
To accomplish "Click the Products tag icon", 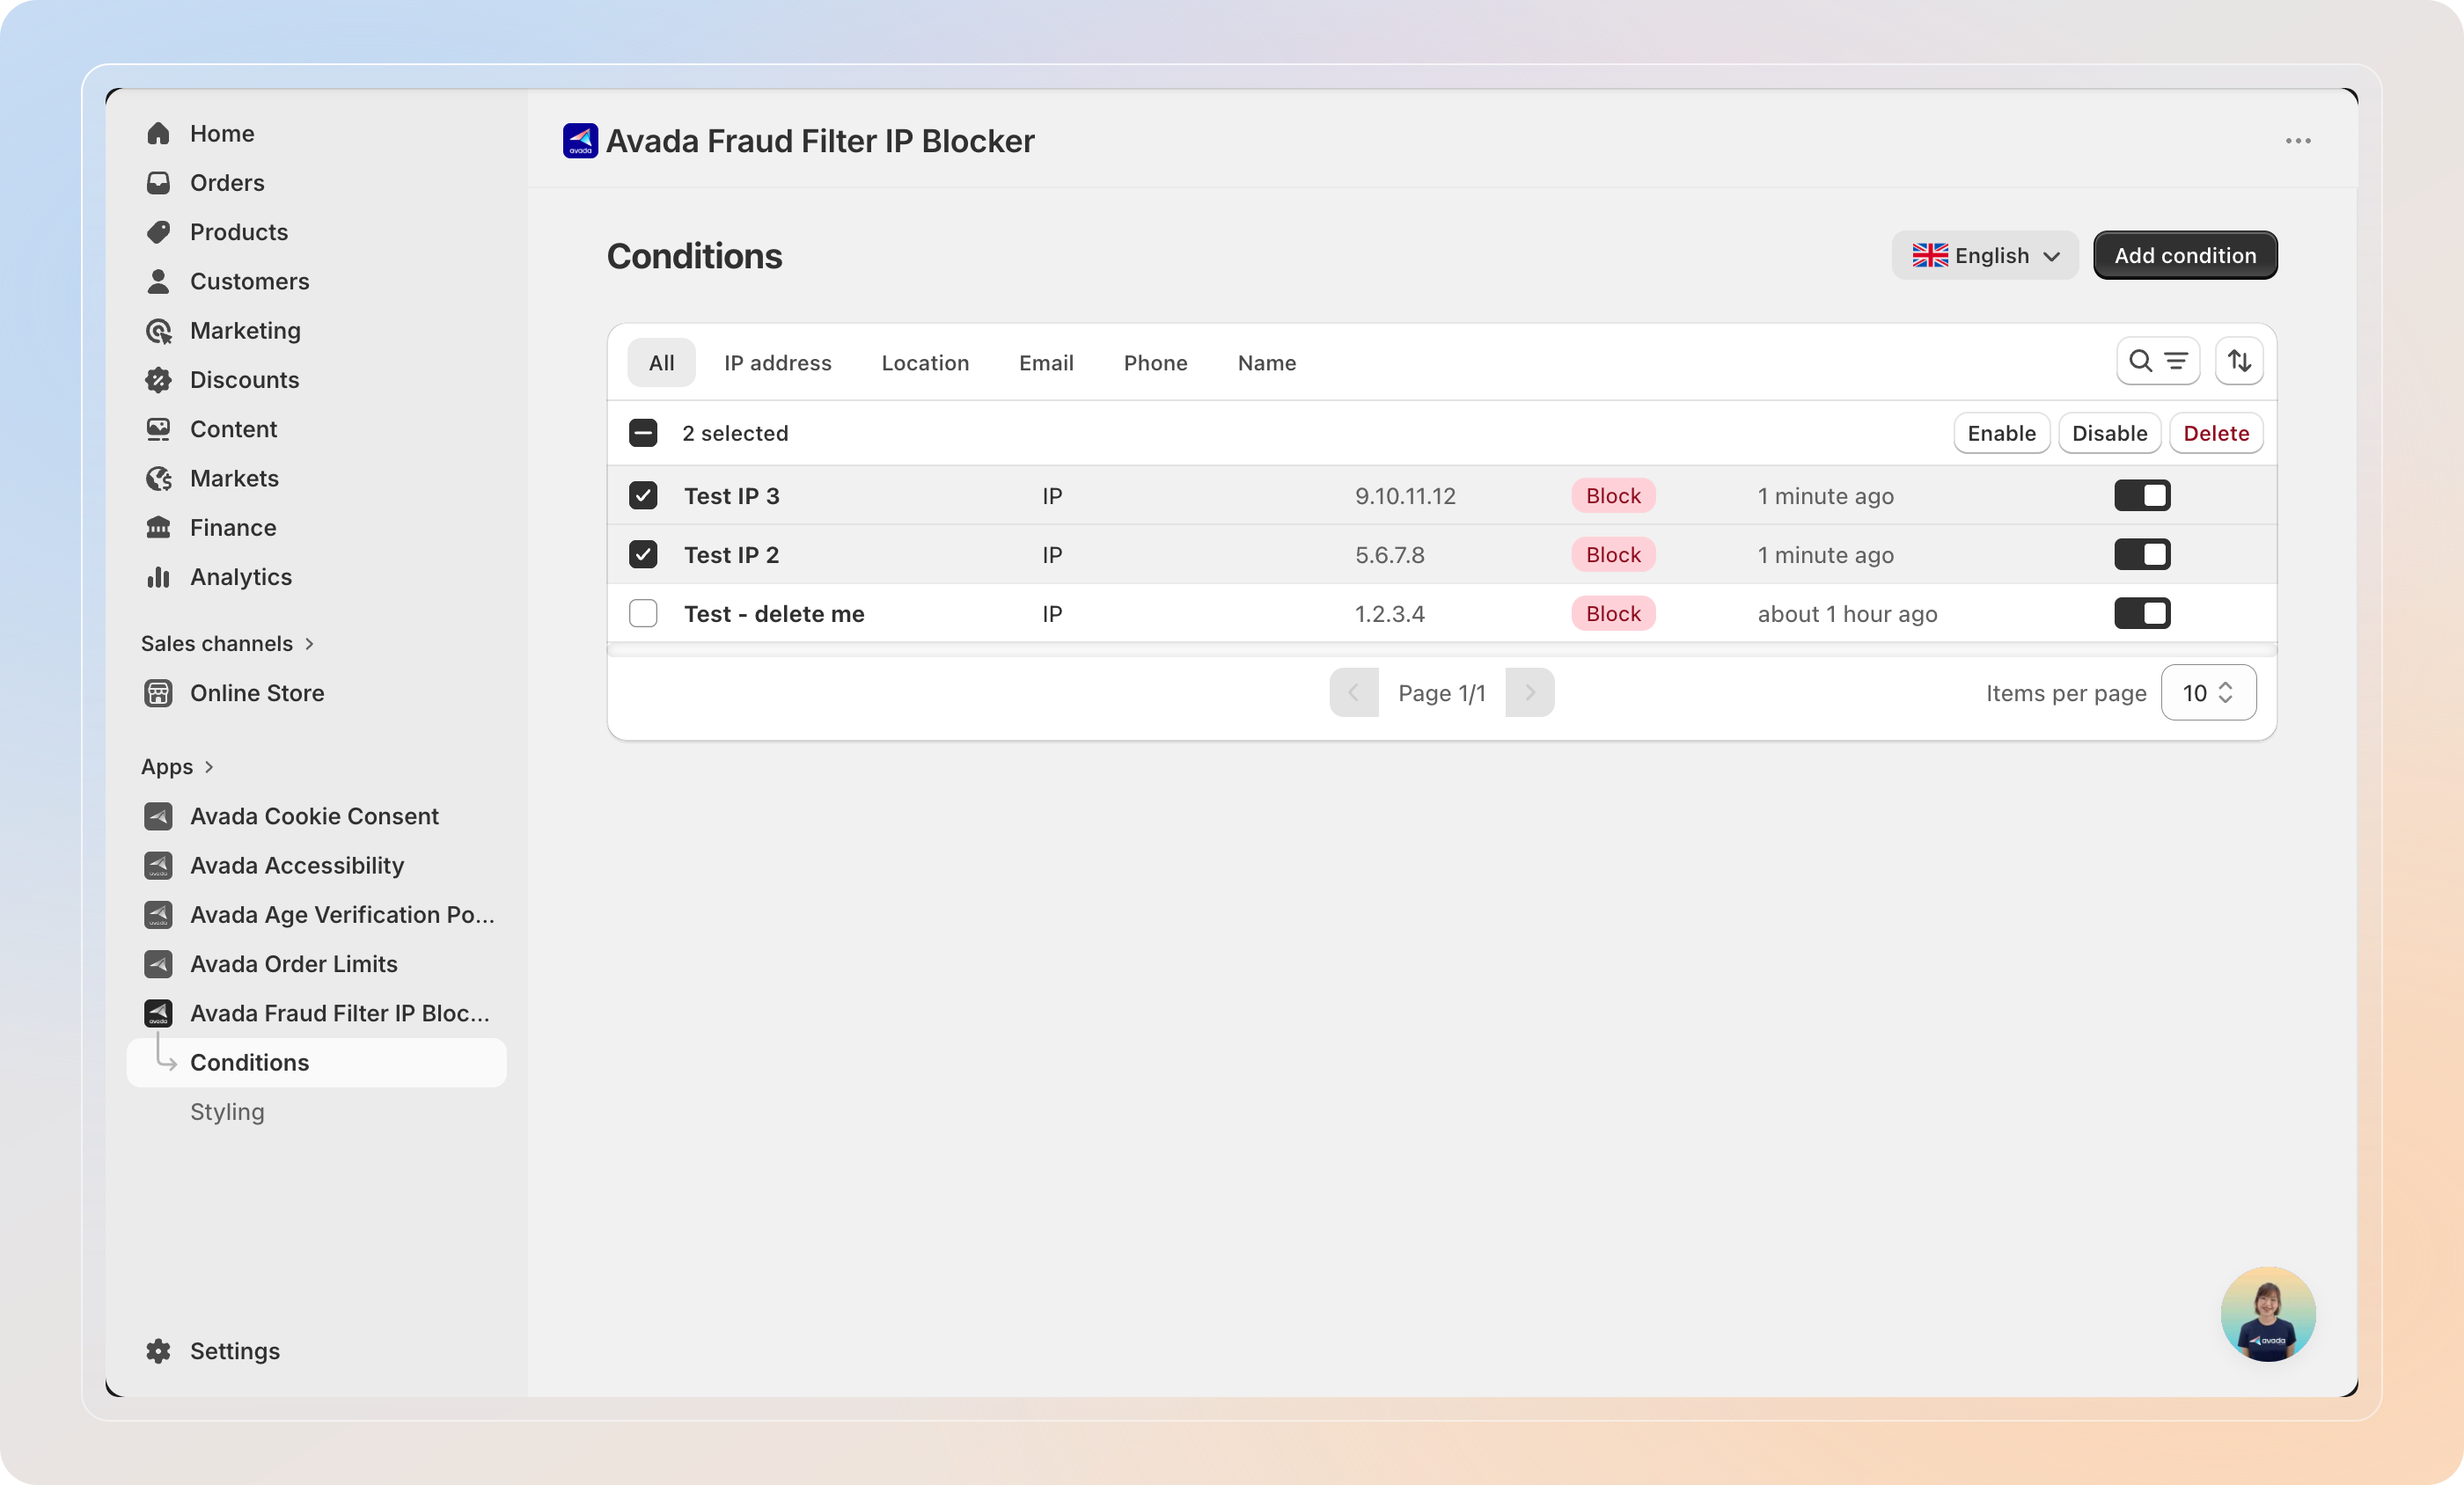I will (158, 232).
